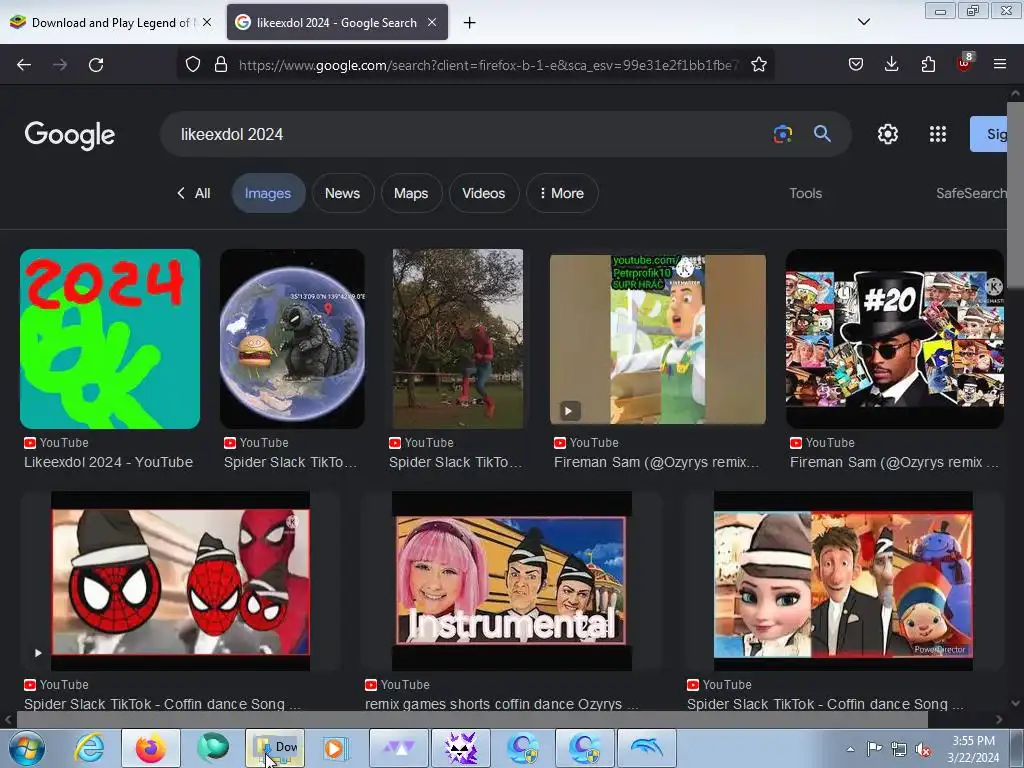Image resolution: width=1024 pixels, height=768 pixels.
Task: Open the Action Center flag tray icon
Action: tap(874, 749)
